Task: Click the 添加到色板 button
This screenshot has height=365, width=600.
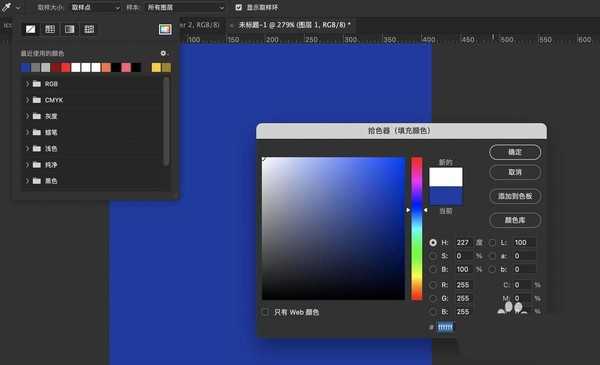Action: tap(515, 196)
